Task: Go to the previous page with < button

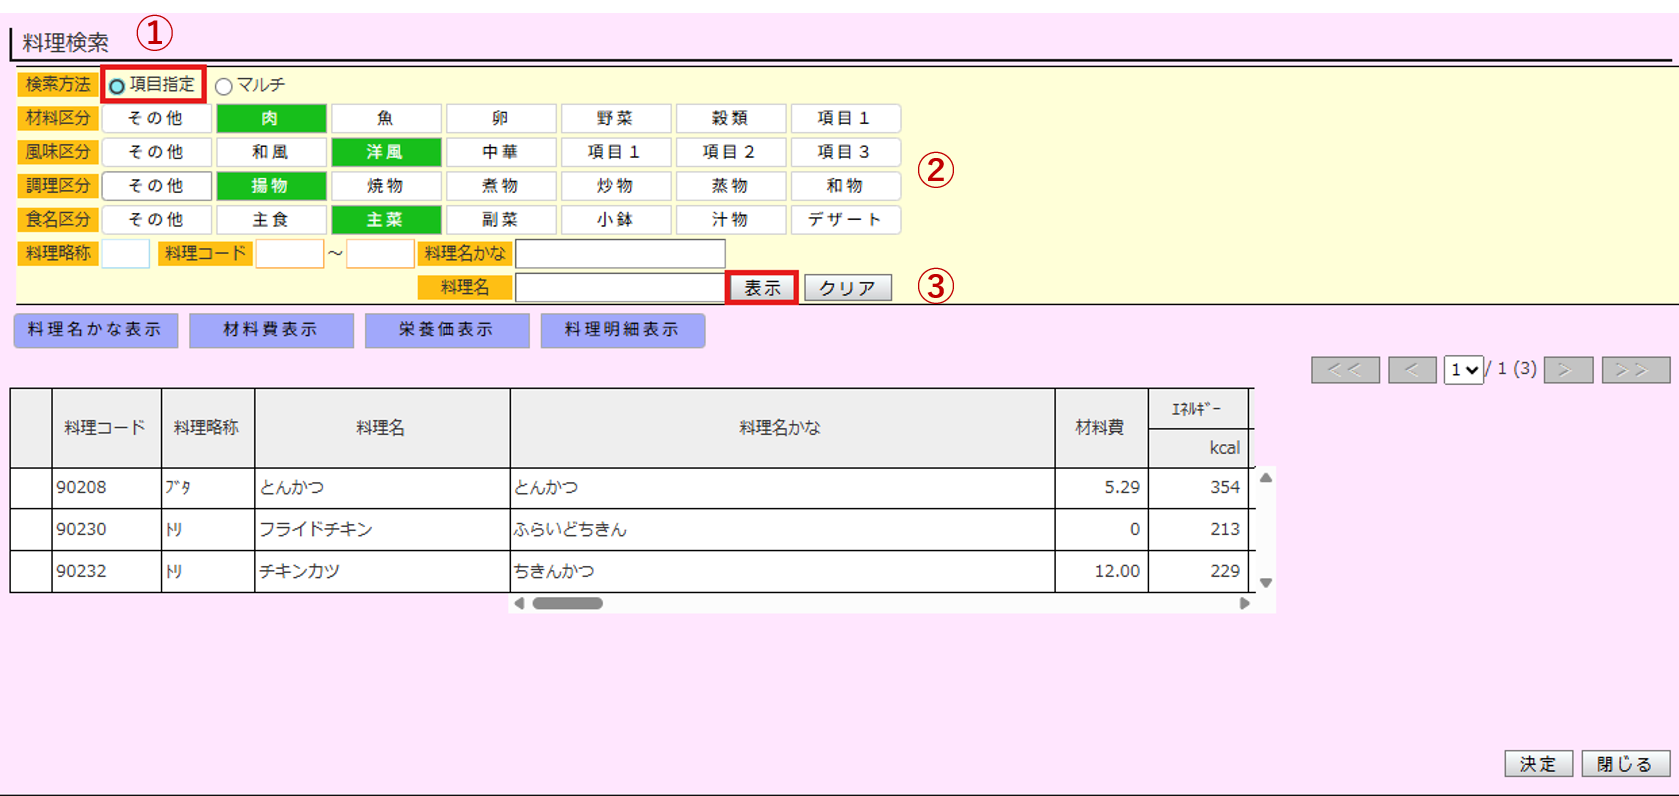Action: [1412, 370]
